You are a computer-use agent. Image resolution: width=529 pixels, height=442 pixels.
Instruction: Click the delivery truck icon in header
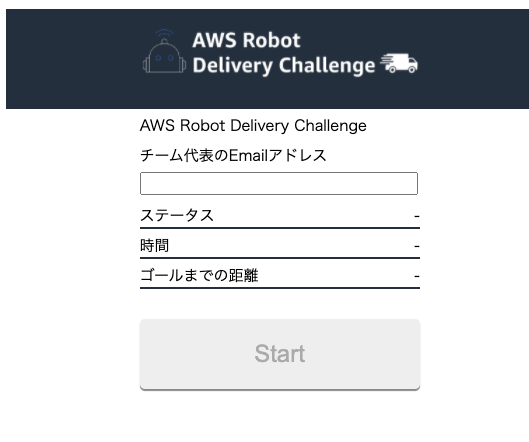click(399, 63)
